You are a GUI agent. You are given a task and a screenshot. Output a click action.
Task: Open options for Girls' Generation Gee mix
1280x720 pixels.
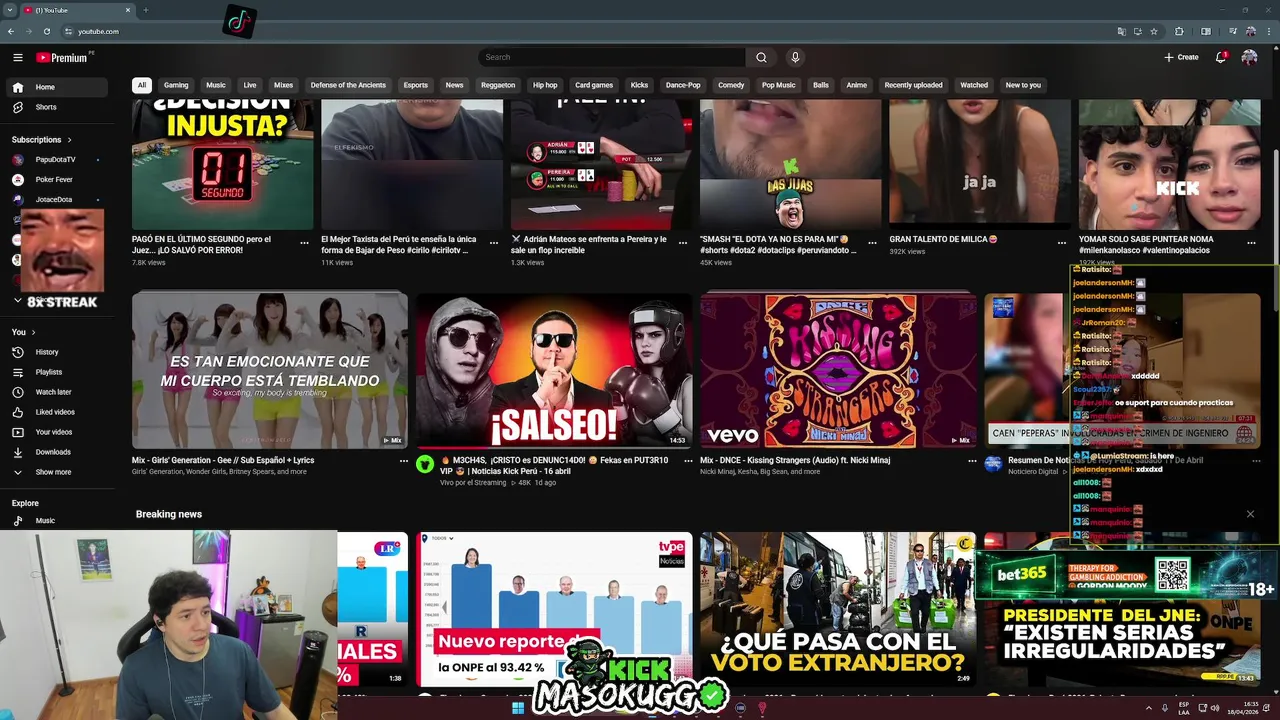click(x=404, y=461)
